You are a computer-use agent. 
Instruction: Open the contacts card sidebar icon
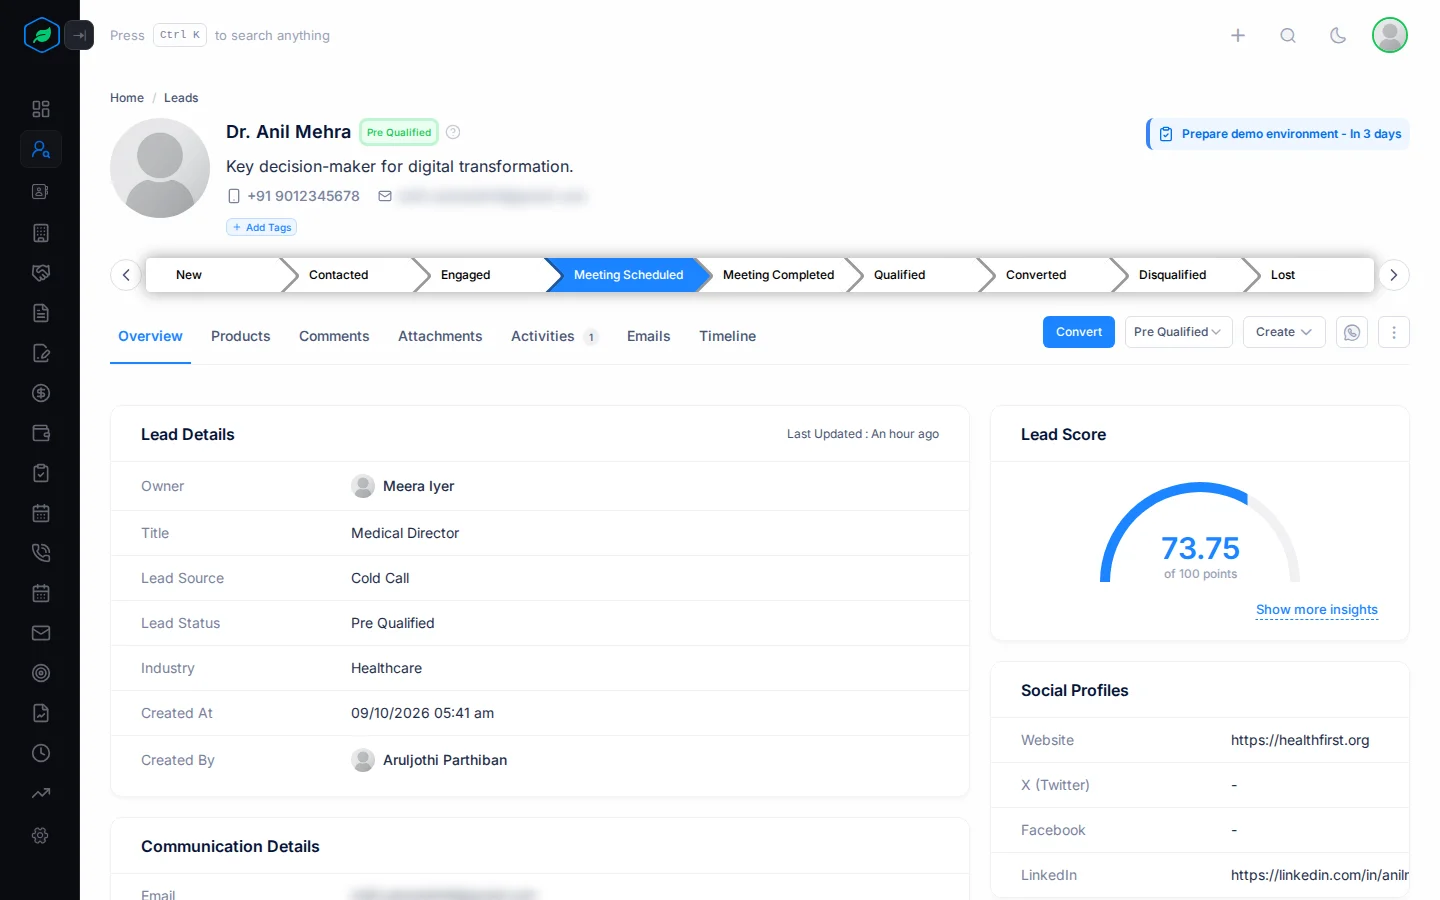pyautogui.click(x=41, y=191)
